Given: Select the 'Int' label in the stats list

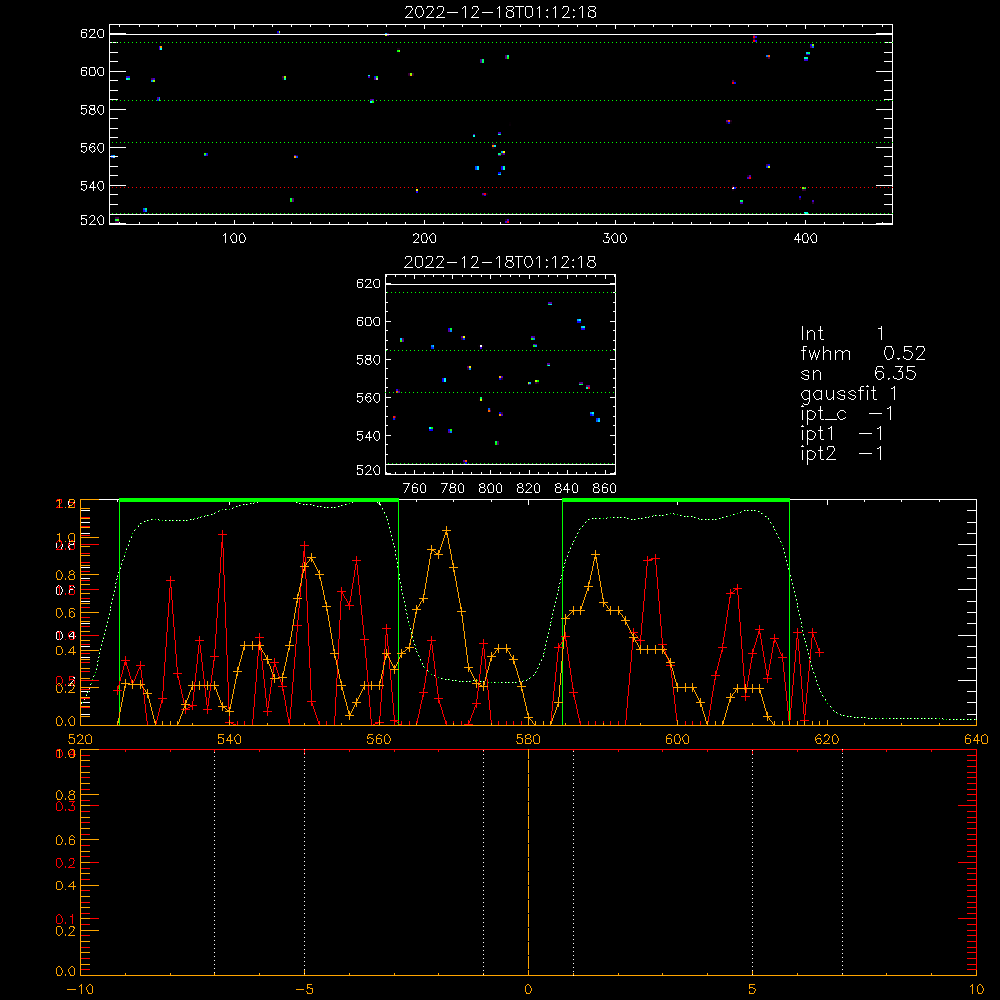Looking at the screenshot, I should pos(812,334).
